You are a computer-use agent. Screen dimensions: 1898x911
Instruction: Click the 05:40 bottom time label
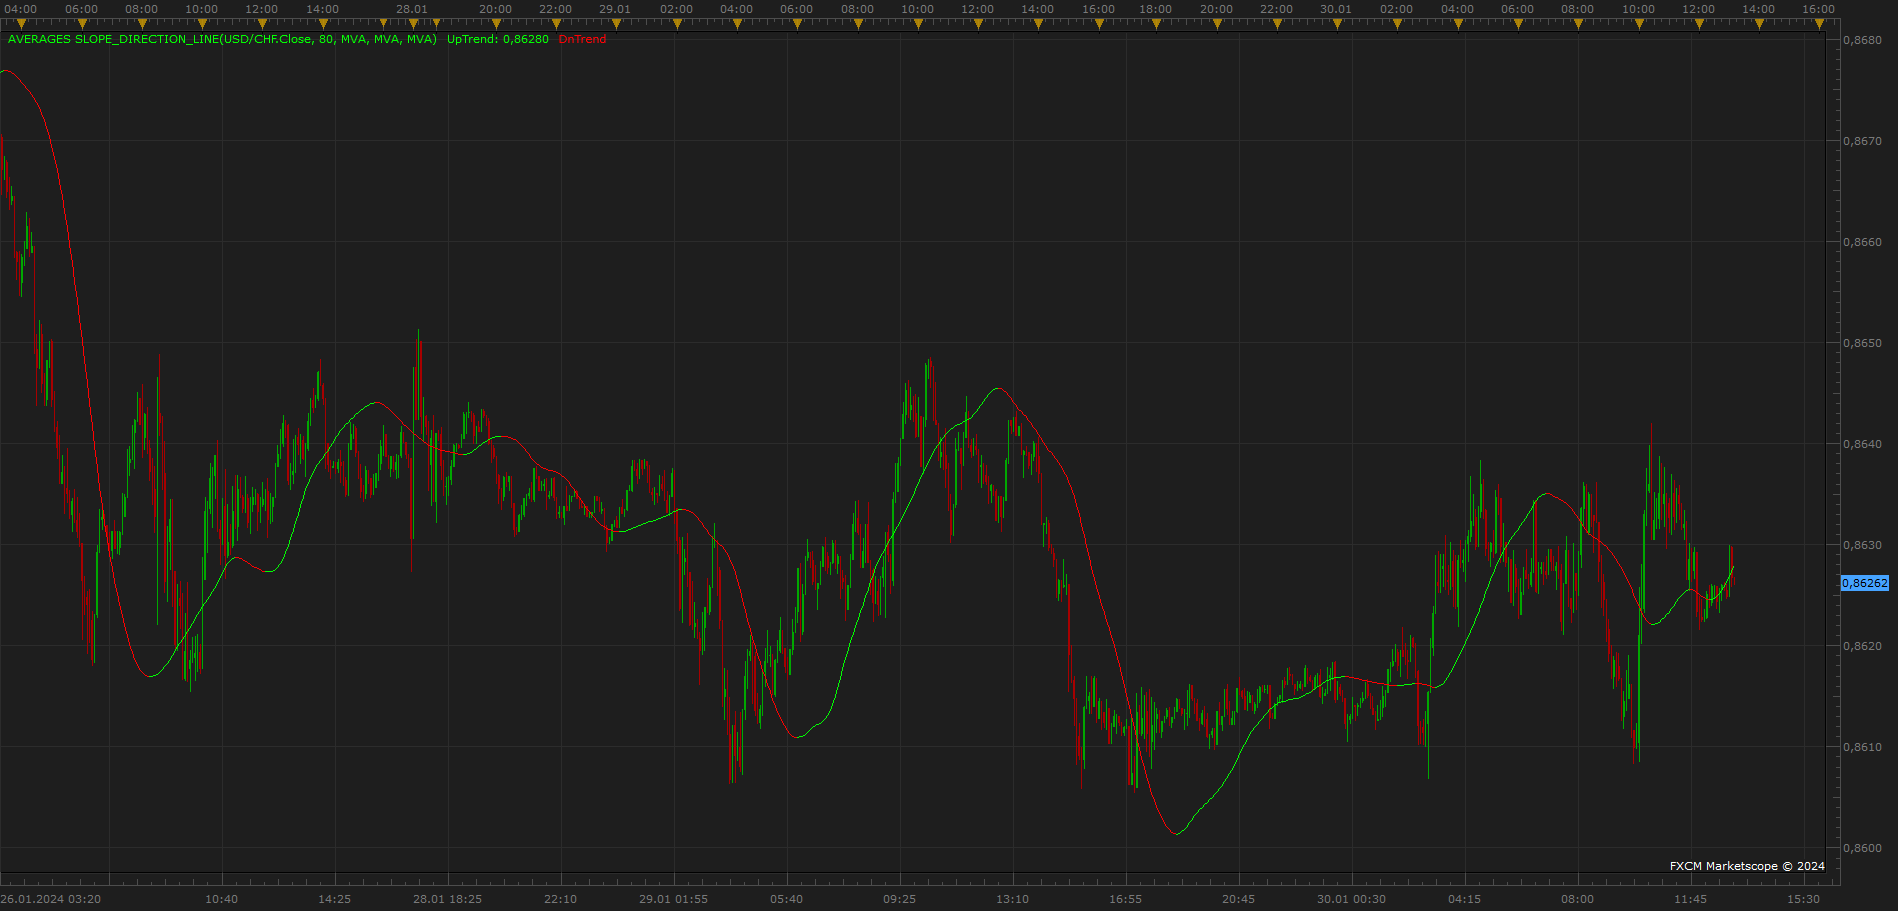(x=787, y=899)
